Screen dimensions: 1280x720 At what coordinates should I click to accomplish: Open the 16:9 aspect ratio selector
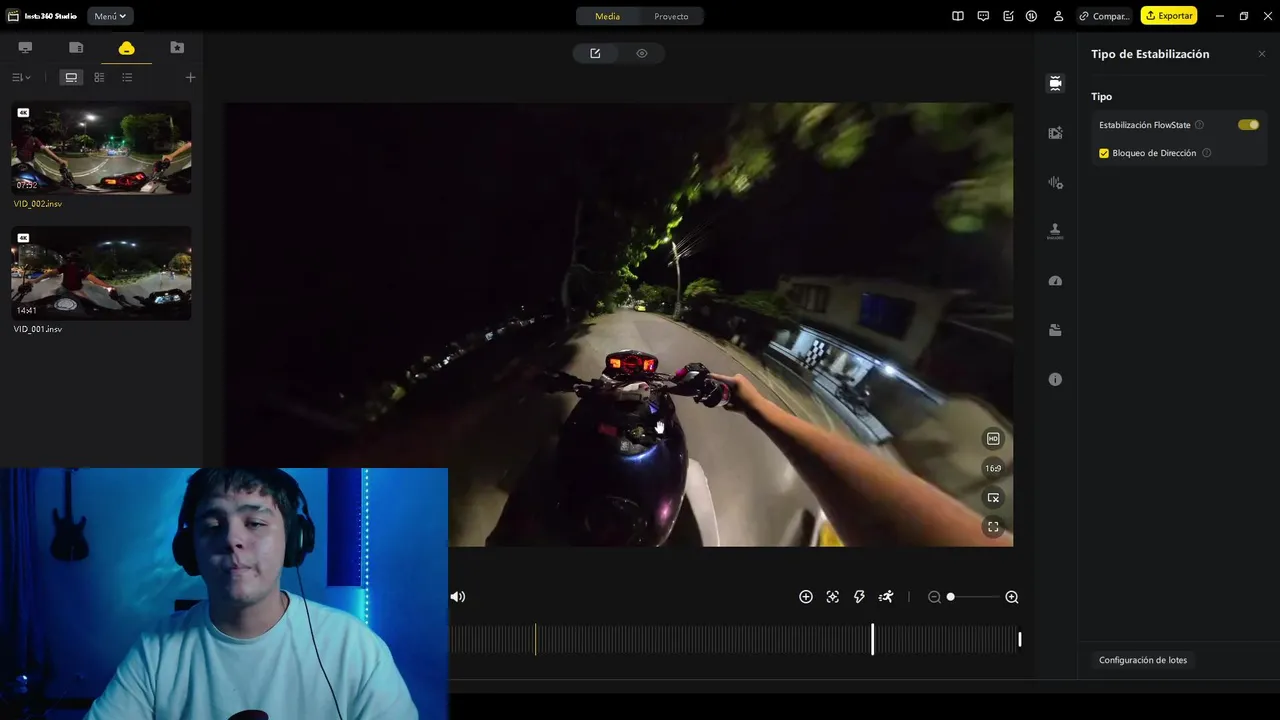(993, 468)
